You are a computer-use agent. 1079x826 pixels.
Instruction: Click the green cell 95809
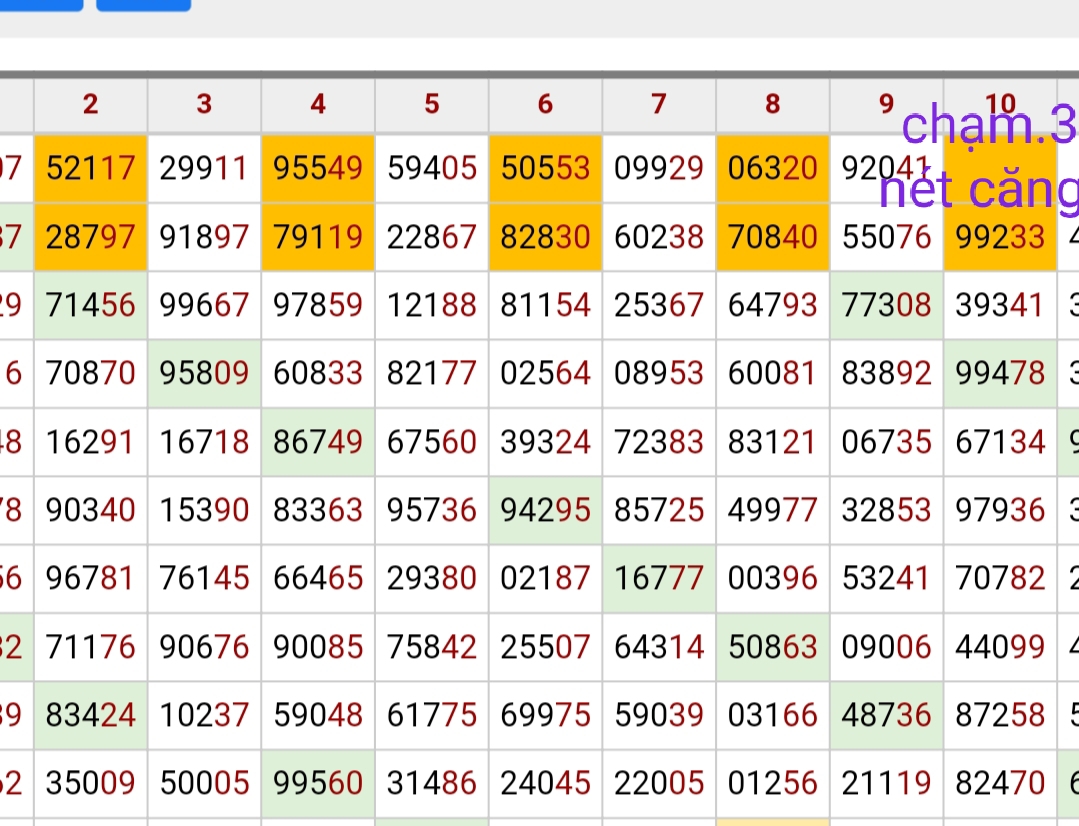tap(204, 373)
